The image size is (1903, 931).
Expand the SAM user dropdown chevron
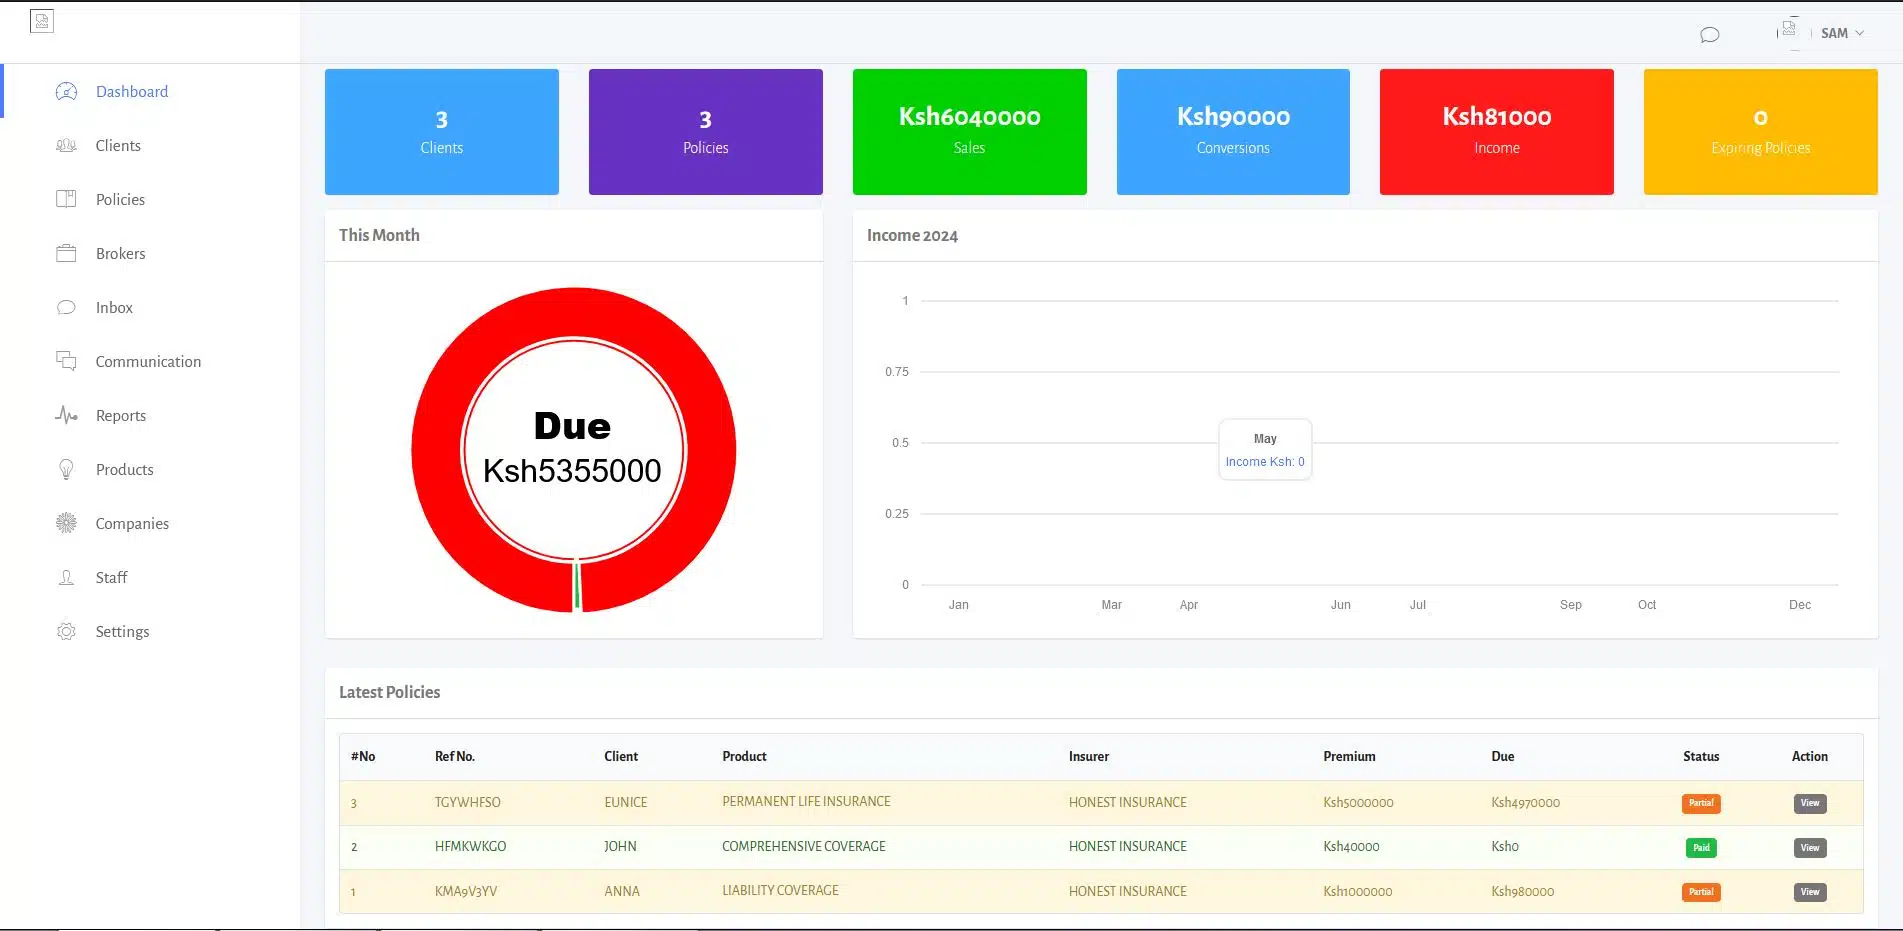click(1860, 33)
